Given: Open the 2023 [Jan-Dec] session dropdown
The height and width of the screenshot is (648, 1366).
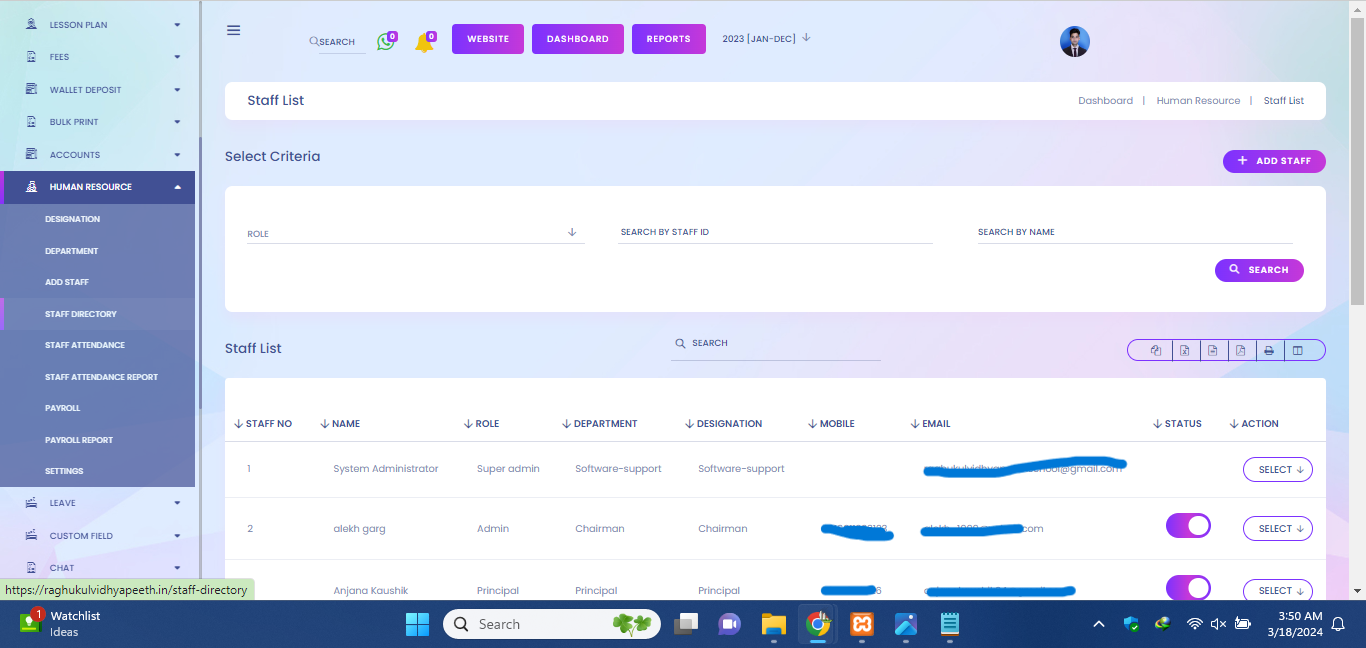Looking at the screenshot, I should 766,39.
